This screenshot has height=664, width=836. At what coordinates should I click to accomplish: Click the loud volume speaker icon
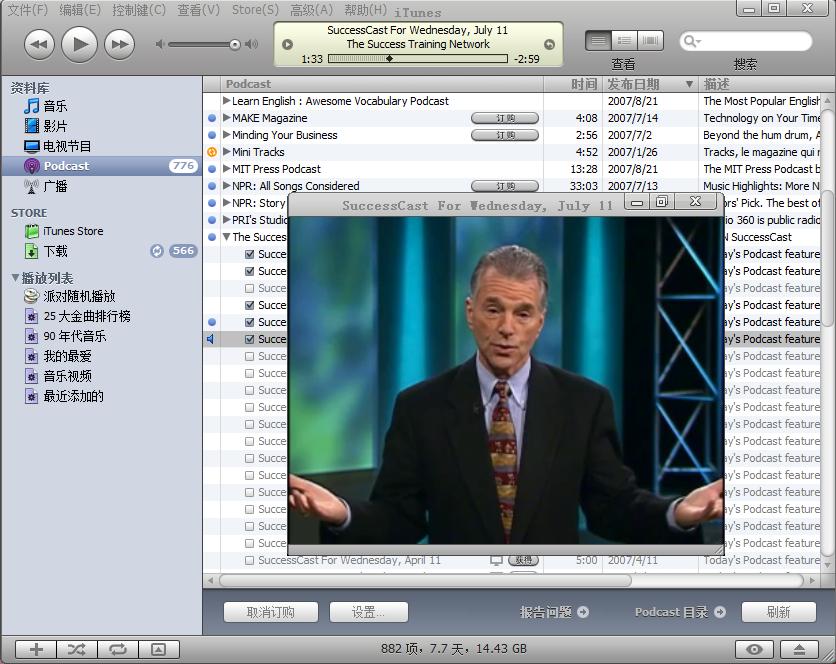[252, 44]
